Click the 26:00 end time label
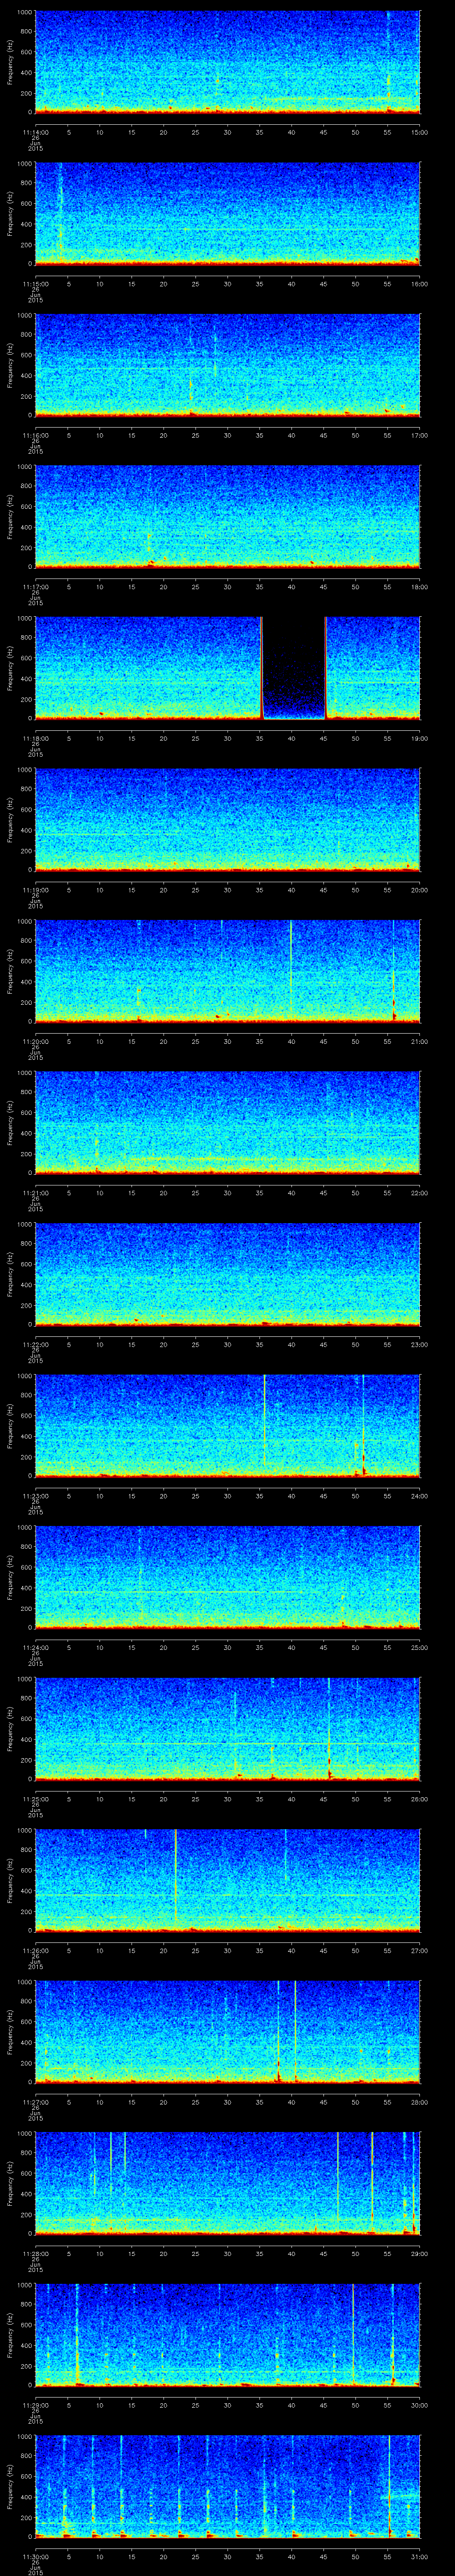 (420, 1798)
